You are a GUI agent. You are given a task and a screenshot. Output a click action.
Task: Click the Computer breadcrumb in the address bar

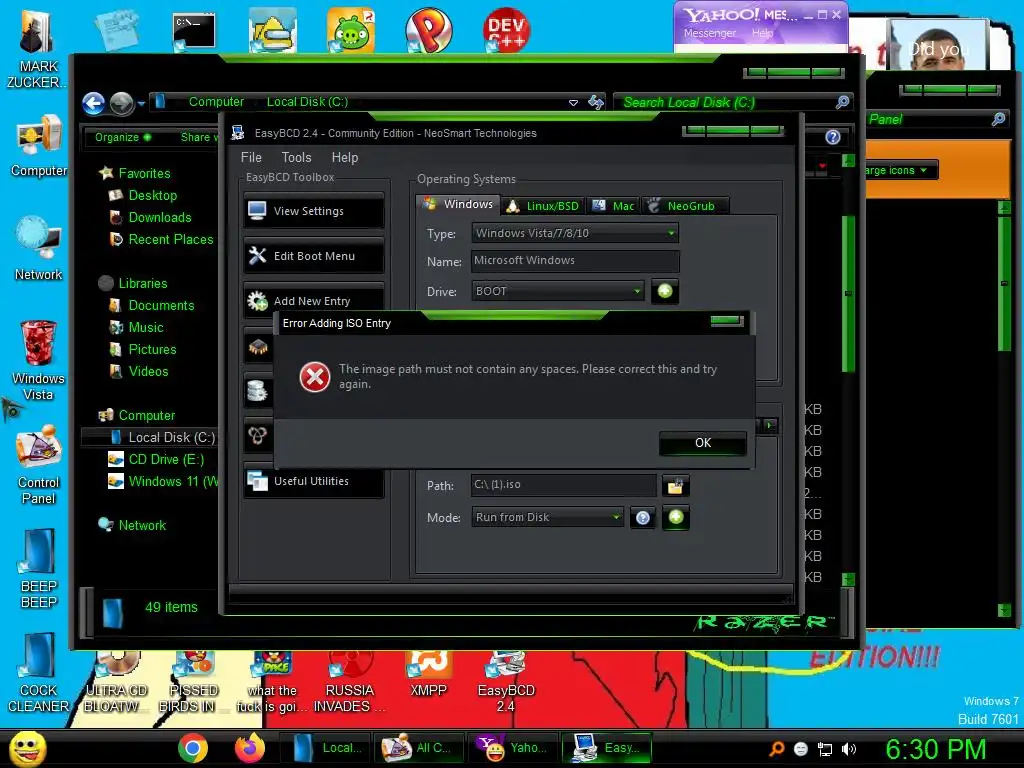click(x=216, y=102)
